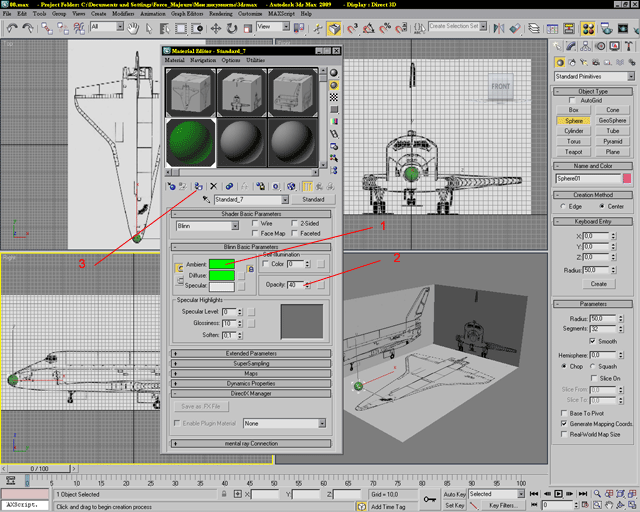Enable the Wire checkbox
Screen dimensions: 640x512
pyautogui.click(x=255, y=223)
